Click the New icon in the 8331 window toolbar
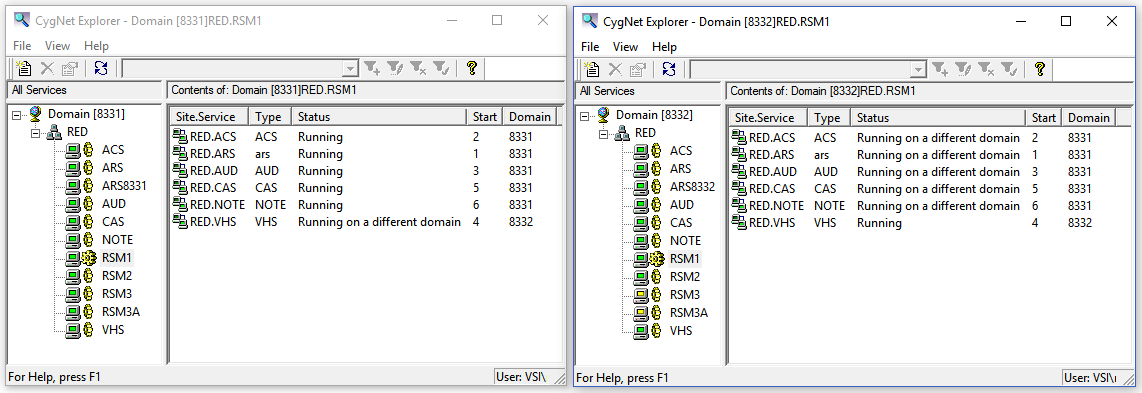This screenshot has width=1142, height=393. [25, 68]
